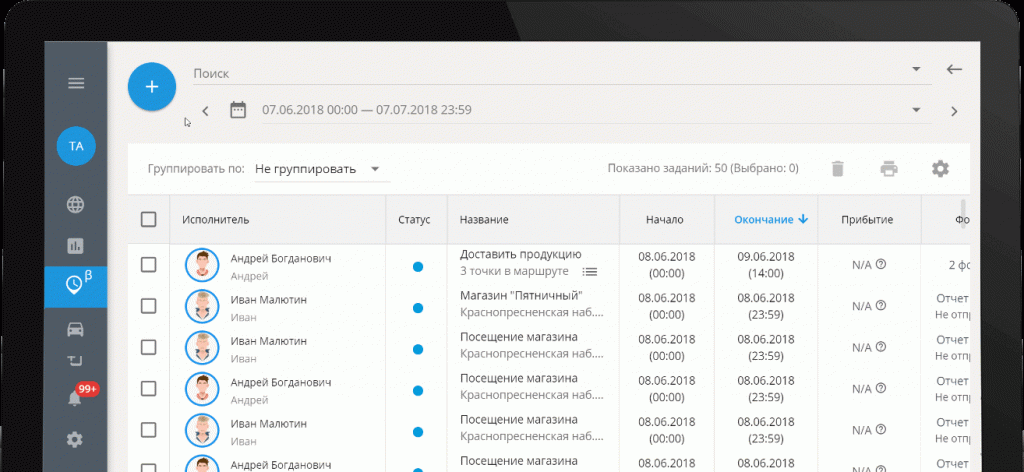1024x472 pixels.
Task: Sort by the Исполнитель column header
Action: click(216, 220)
